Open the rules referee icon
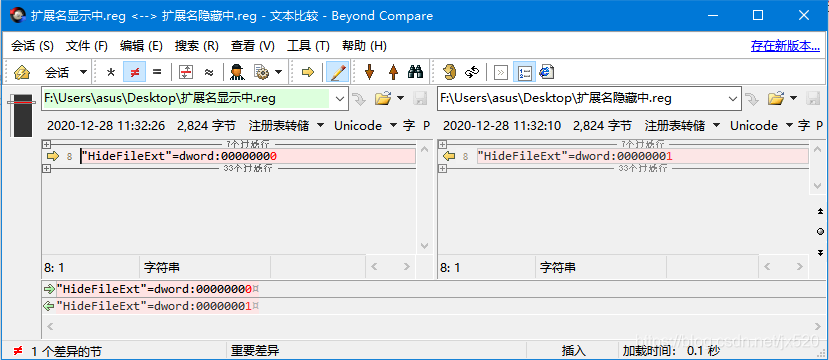Screen dimensions: 829x360 click(237, 72)
